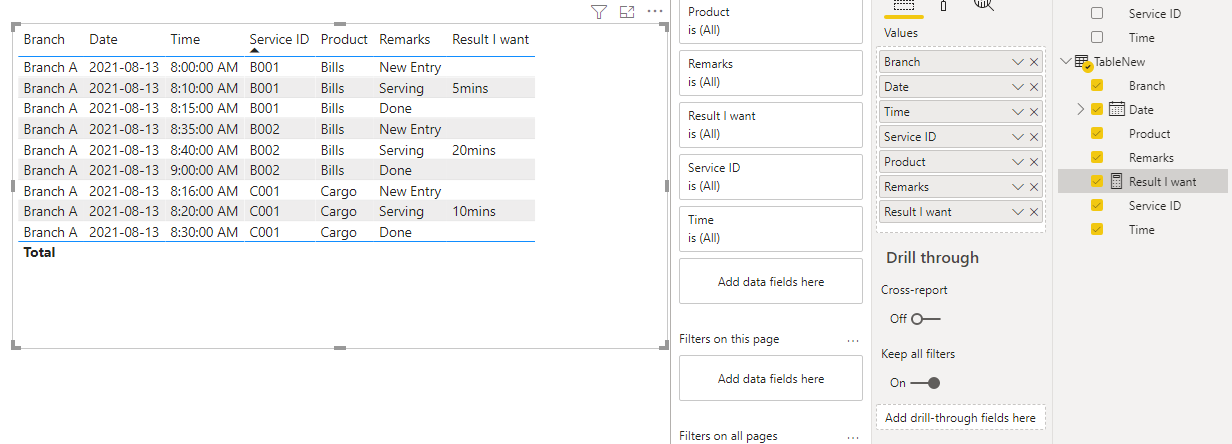1232x444 pixels.
Task: Remove Result I want from Values
Action: point(1034,212)
